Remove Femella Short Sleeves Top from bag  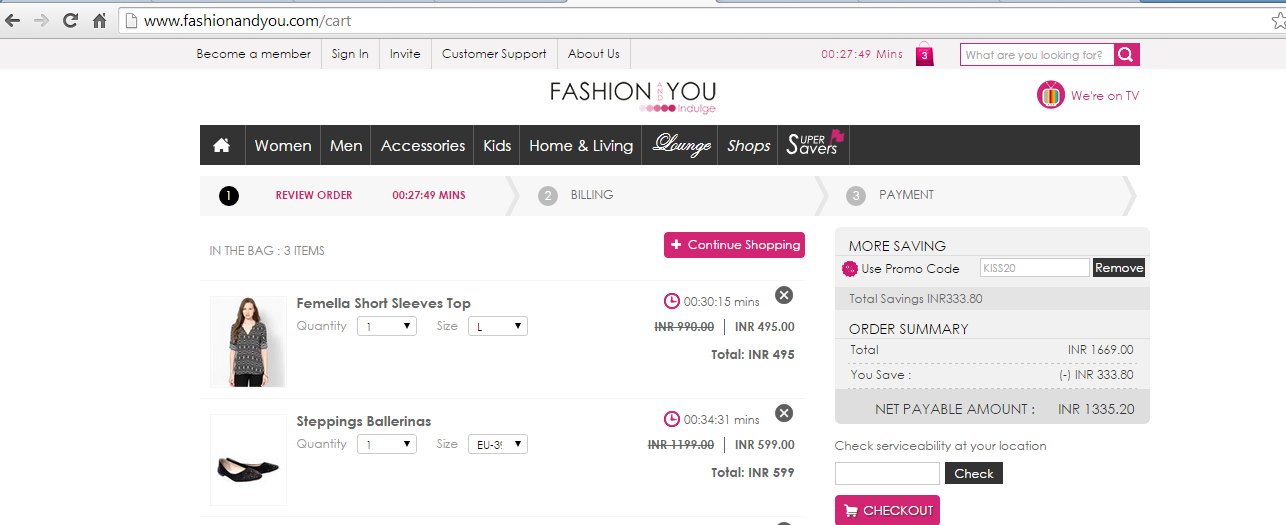pyautogui.click(x=784, y=295)
